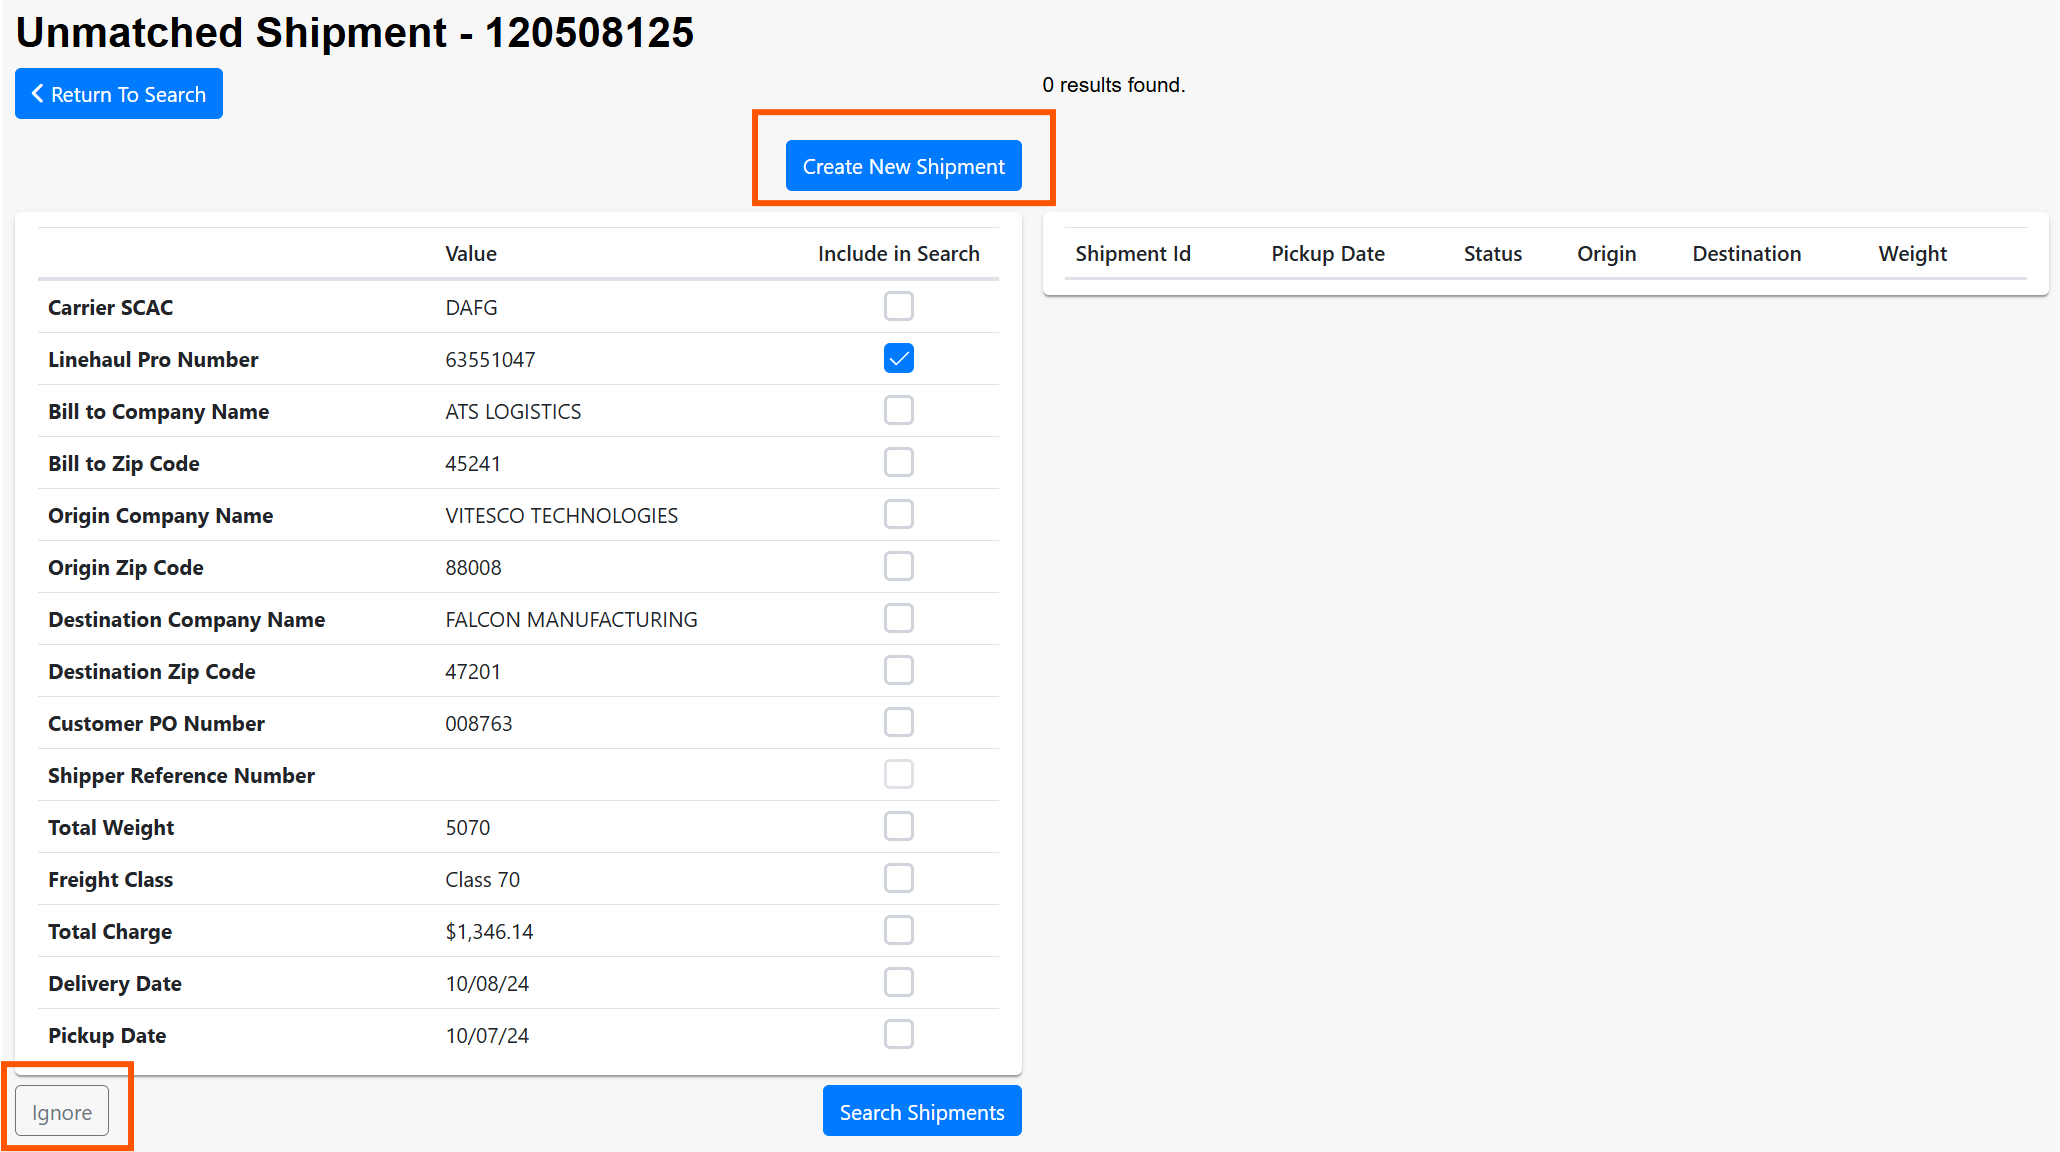Click the Search Shipments button

[x=921, y=1112]
